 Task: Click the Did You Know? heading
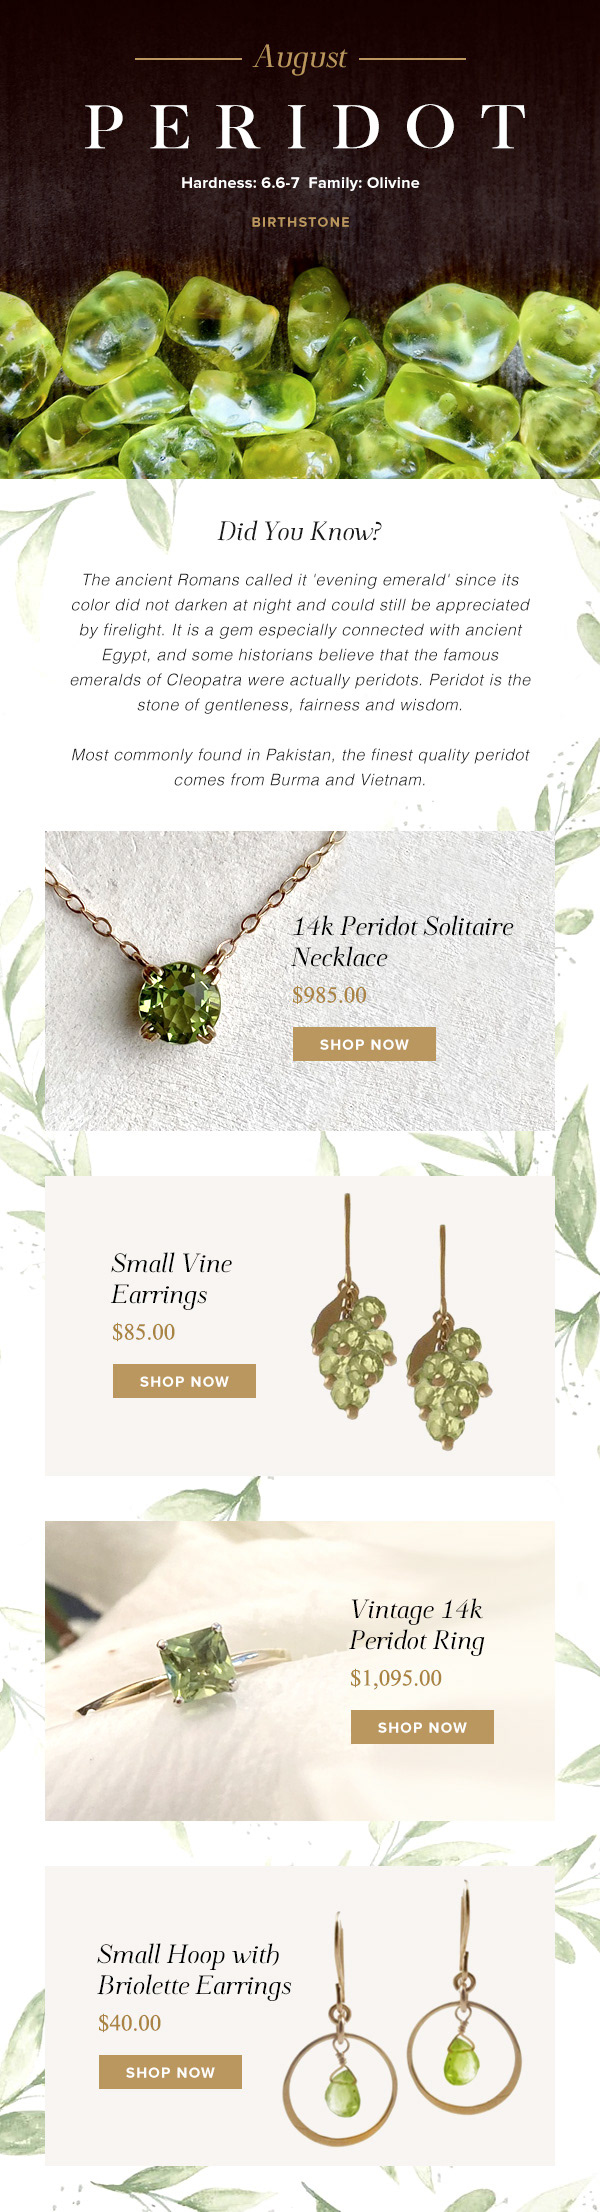(300, 532)
